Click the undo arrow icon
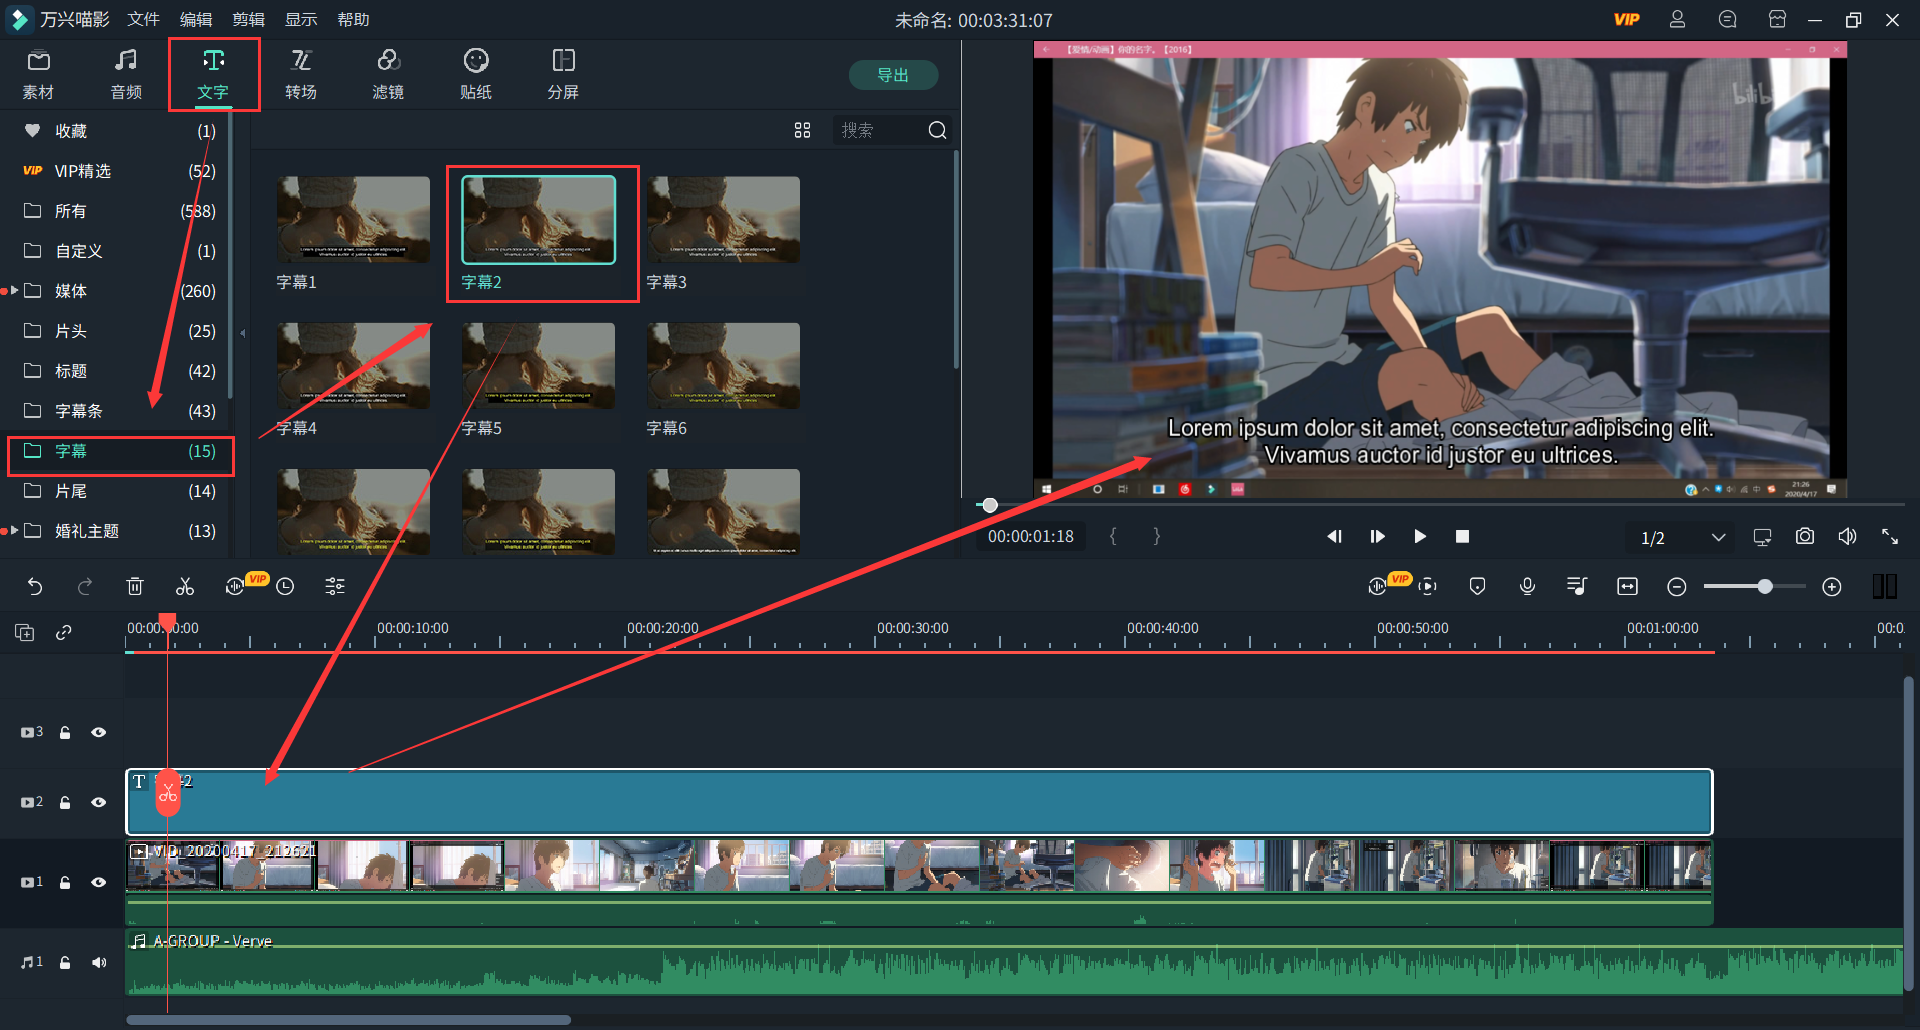Viewport: 1920px width, 1030px height. [35, 587]
